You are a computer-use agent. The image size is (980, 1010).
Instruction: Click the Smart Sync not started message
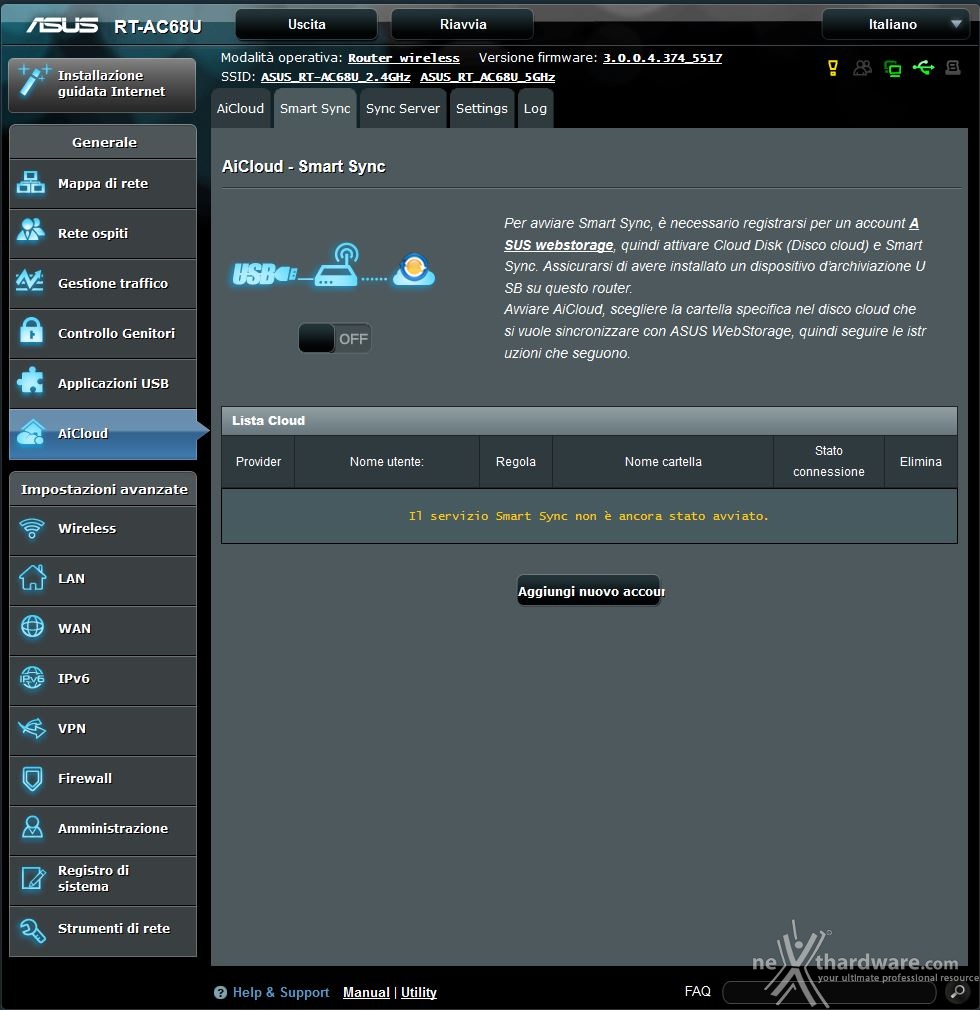click(589, 516)
